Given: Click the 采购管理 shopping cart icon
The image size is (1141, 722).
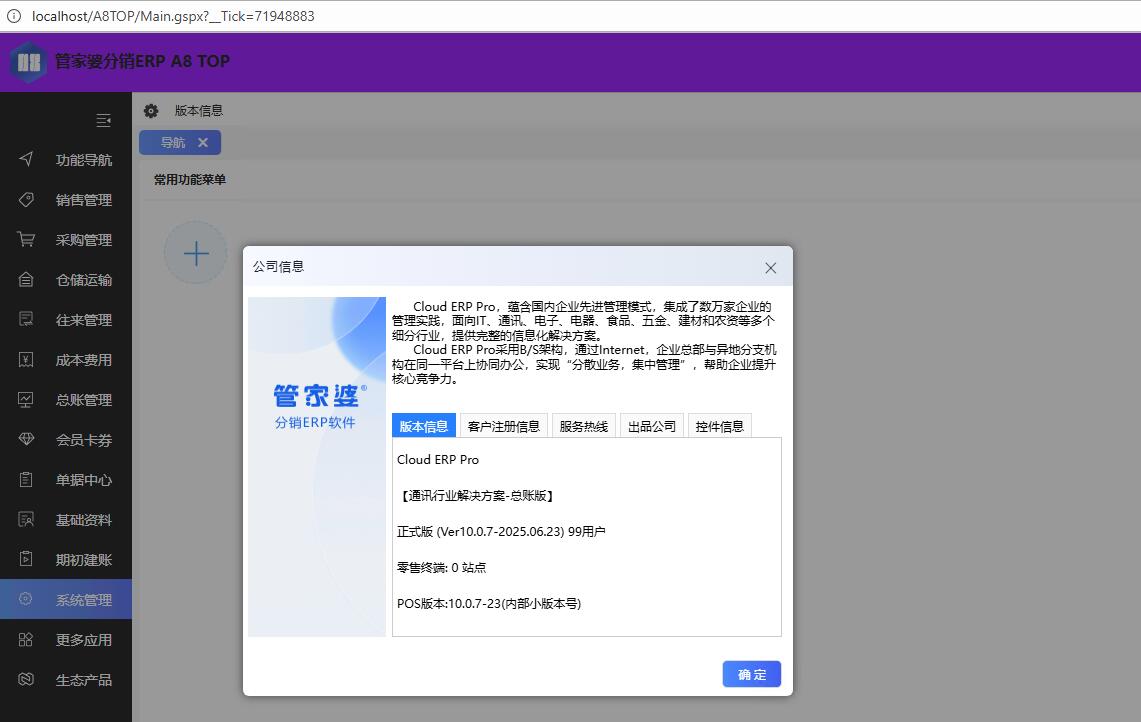Looking at the screenshot, I should pos(26,239).
